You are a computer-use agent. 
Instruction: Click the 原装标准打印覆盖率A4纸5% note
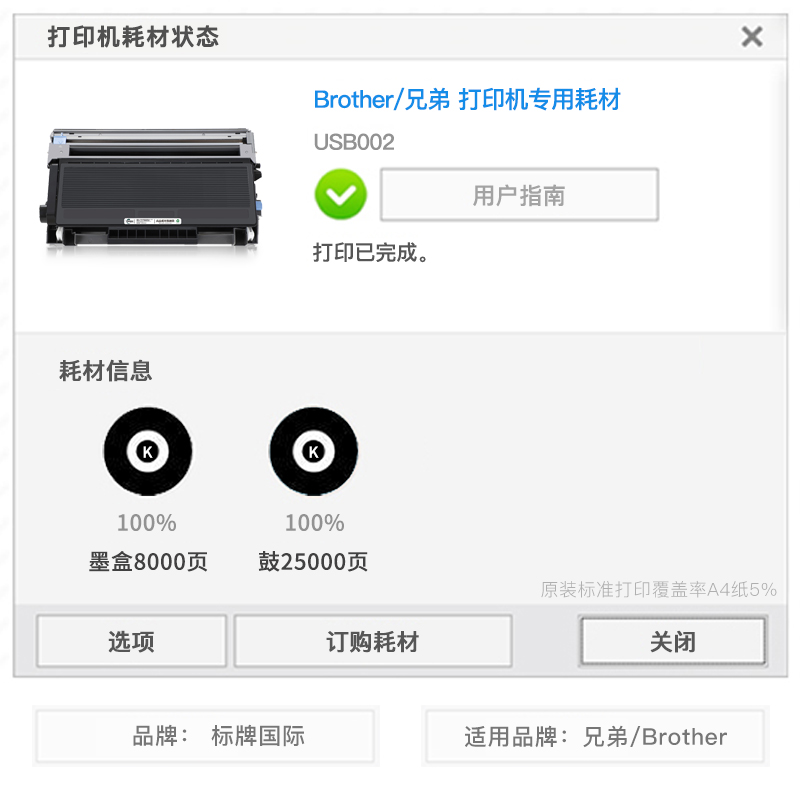pos(659,589)
